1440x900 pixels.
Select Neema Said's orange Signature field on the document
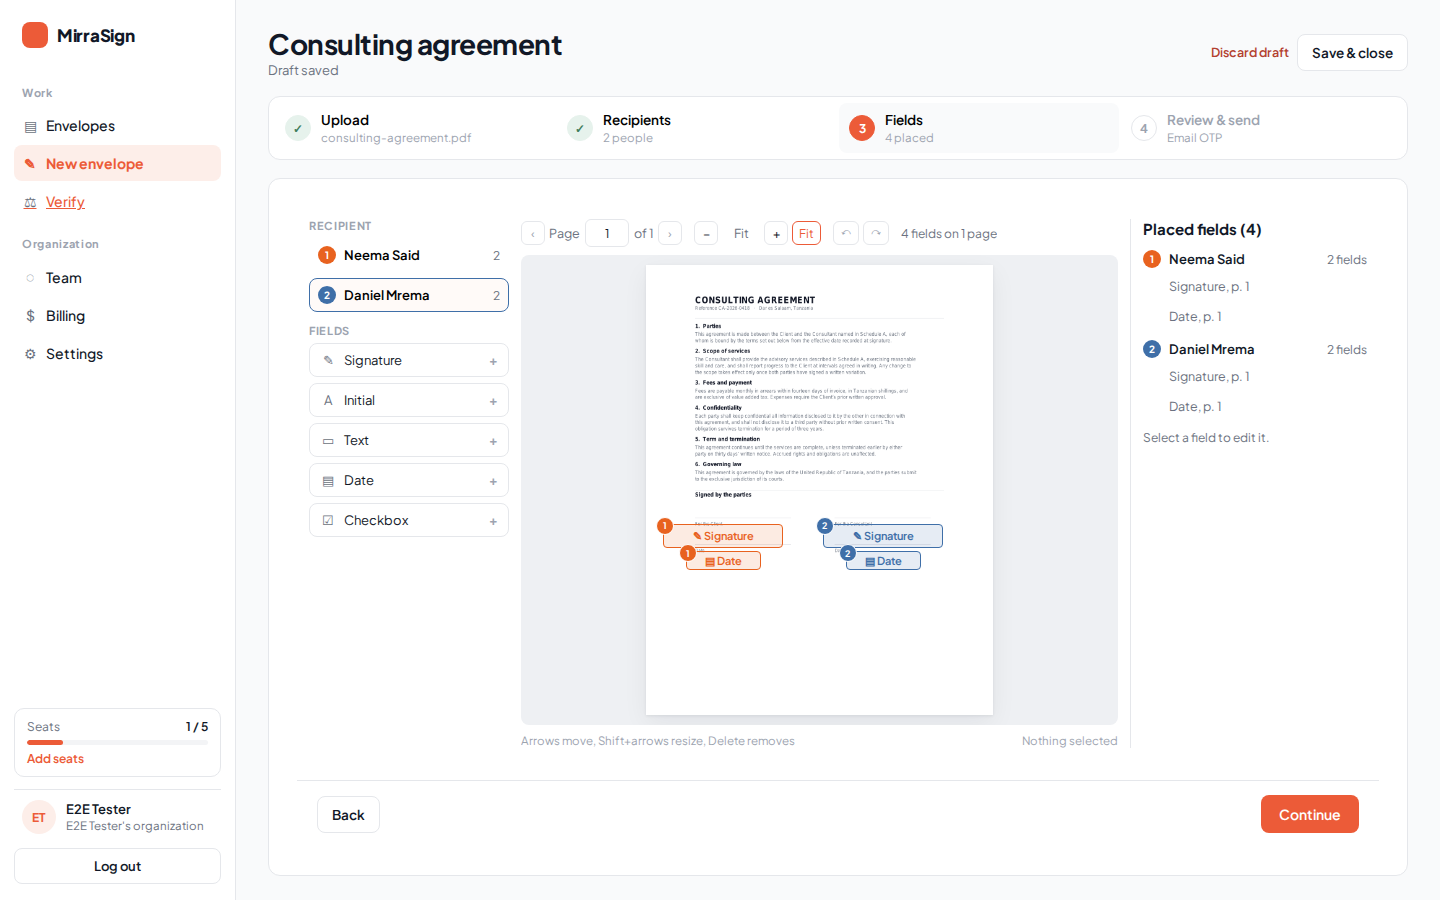pos(723,536)
